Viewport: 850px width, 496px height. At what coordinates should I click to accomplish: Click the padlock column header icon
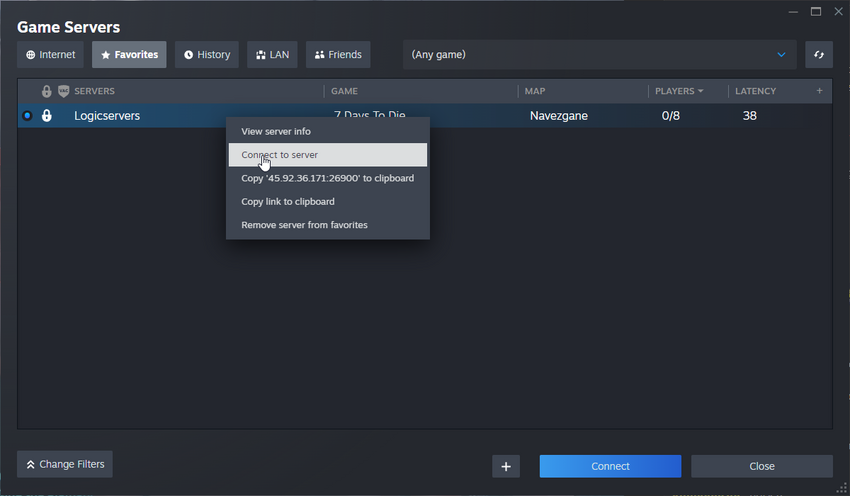tap(47, 91)
